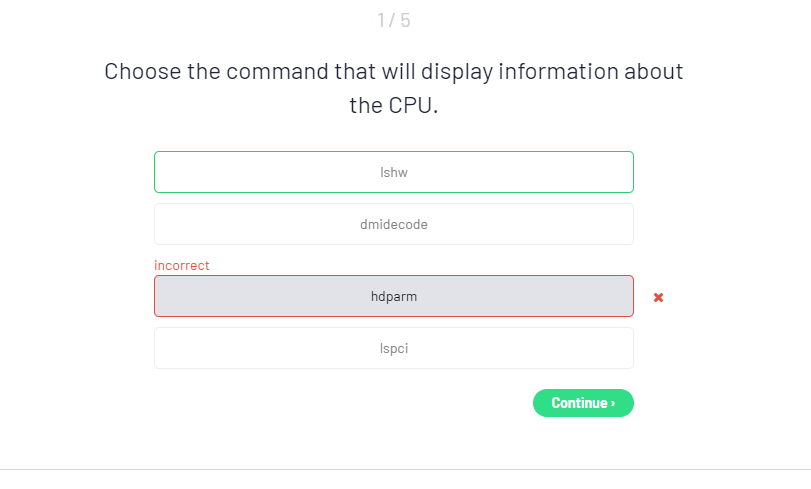The width and height of the screenshot is (811, 489).
Task: Click the wrong-answer message above hdparm
Action: pos(182,265)
